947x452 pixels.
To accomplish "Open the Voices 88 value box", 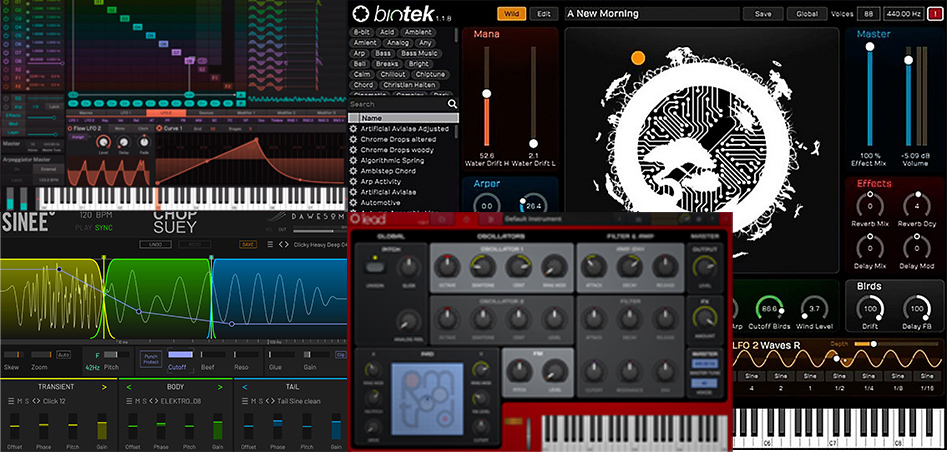I will click(x=868, y=13).
